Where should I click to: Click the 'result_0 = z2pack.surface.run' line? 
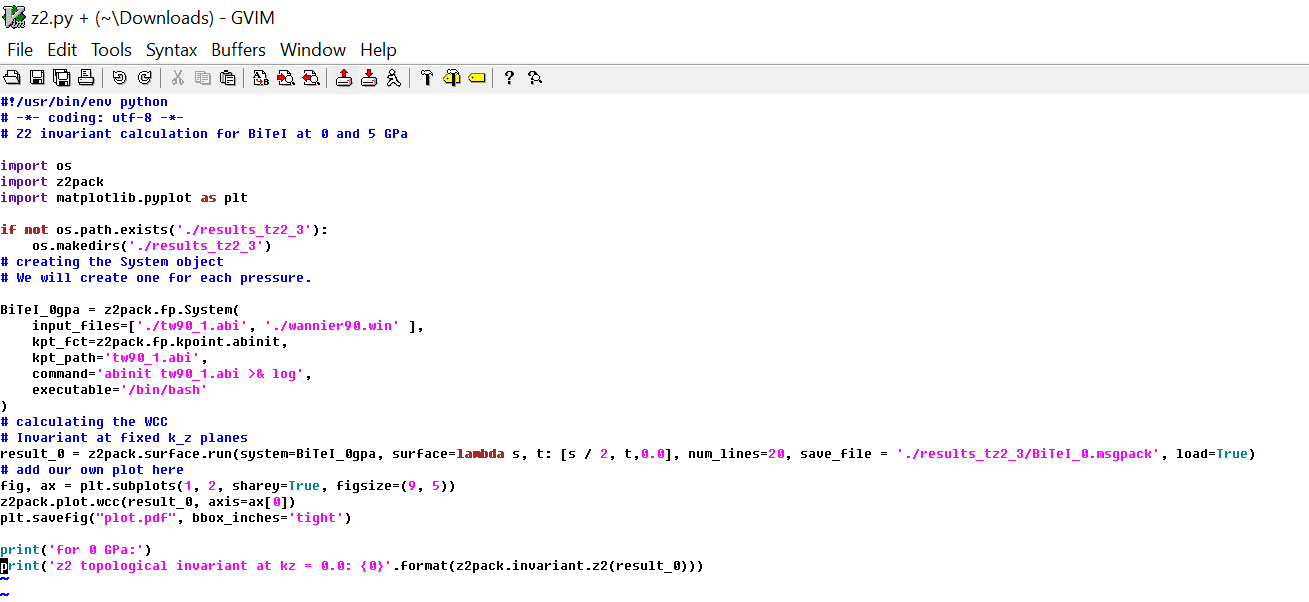(628, 454)
